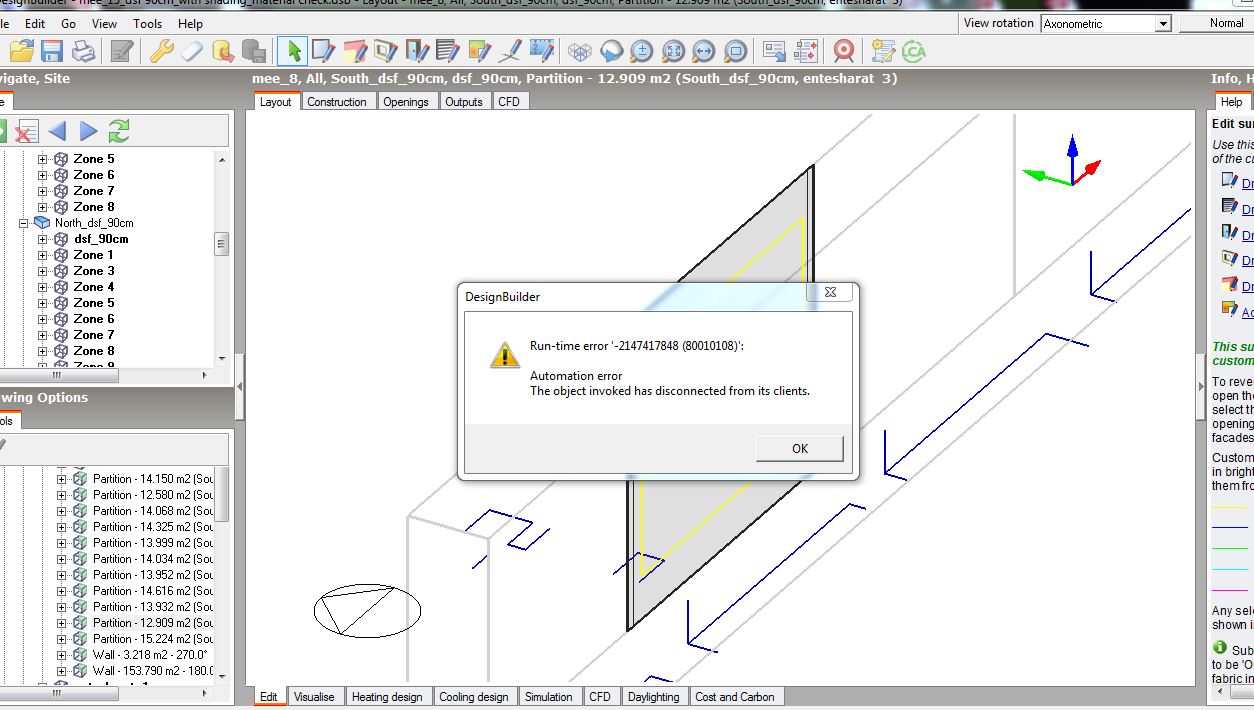Expand the dsf_90cm zone under North_dsf_90cm
Screen dimensions: 1254x710
pyautogui.click(x=42, y=239)
